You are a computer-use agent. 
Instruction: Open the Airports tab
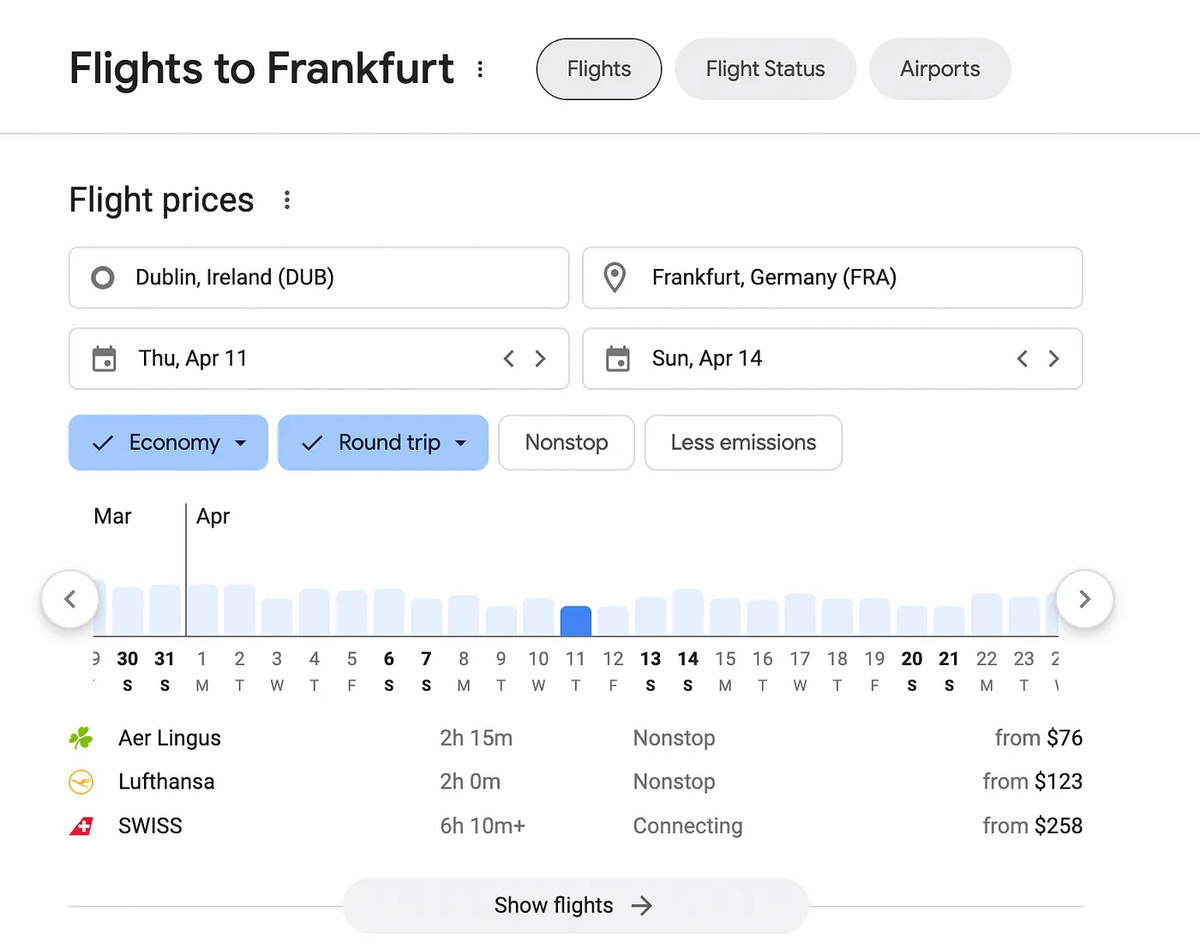point(940,69)
